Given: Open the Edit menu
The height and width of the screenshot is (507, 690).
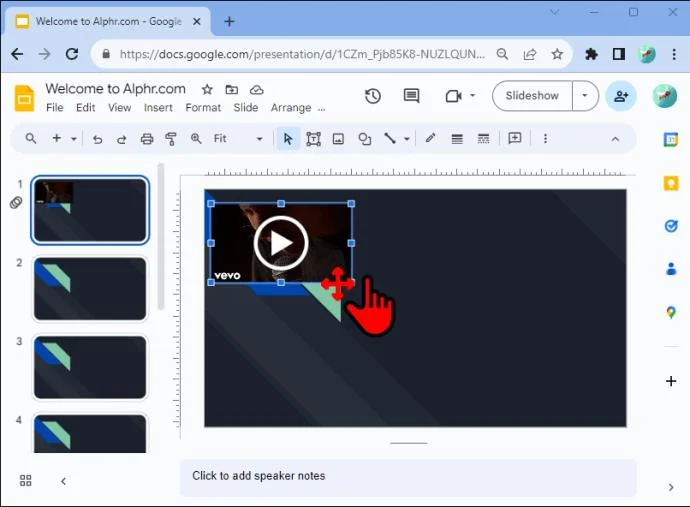Looking at the screenshot, I should (85, 108).
